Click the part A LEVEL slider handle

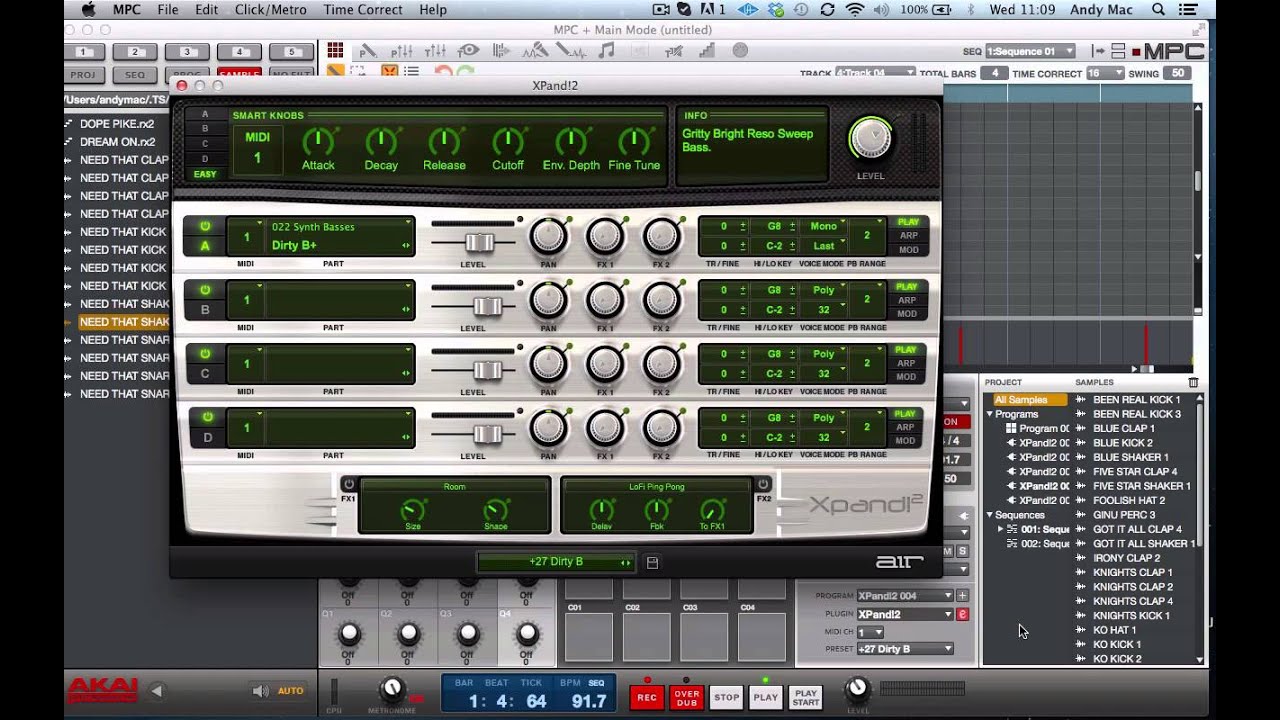480,242
